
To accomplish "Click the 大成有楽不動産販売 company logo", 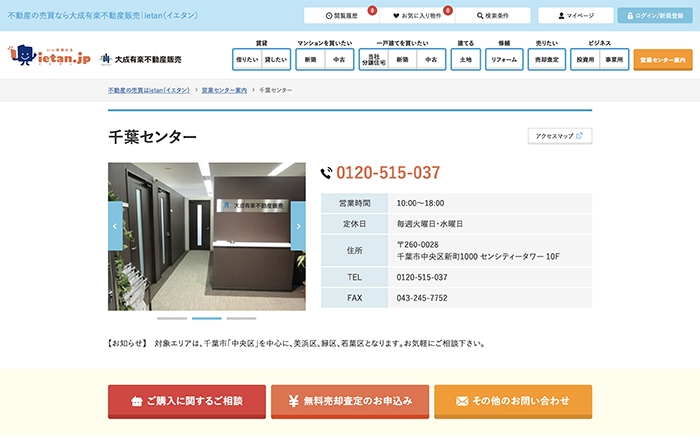I will tap(141, 59).
